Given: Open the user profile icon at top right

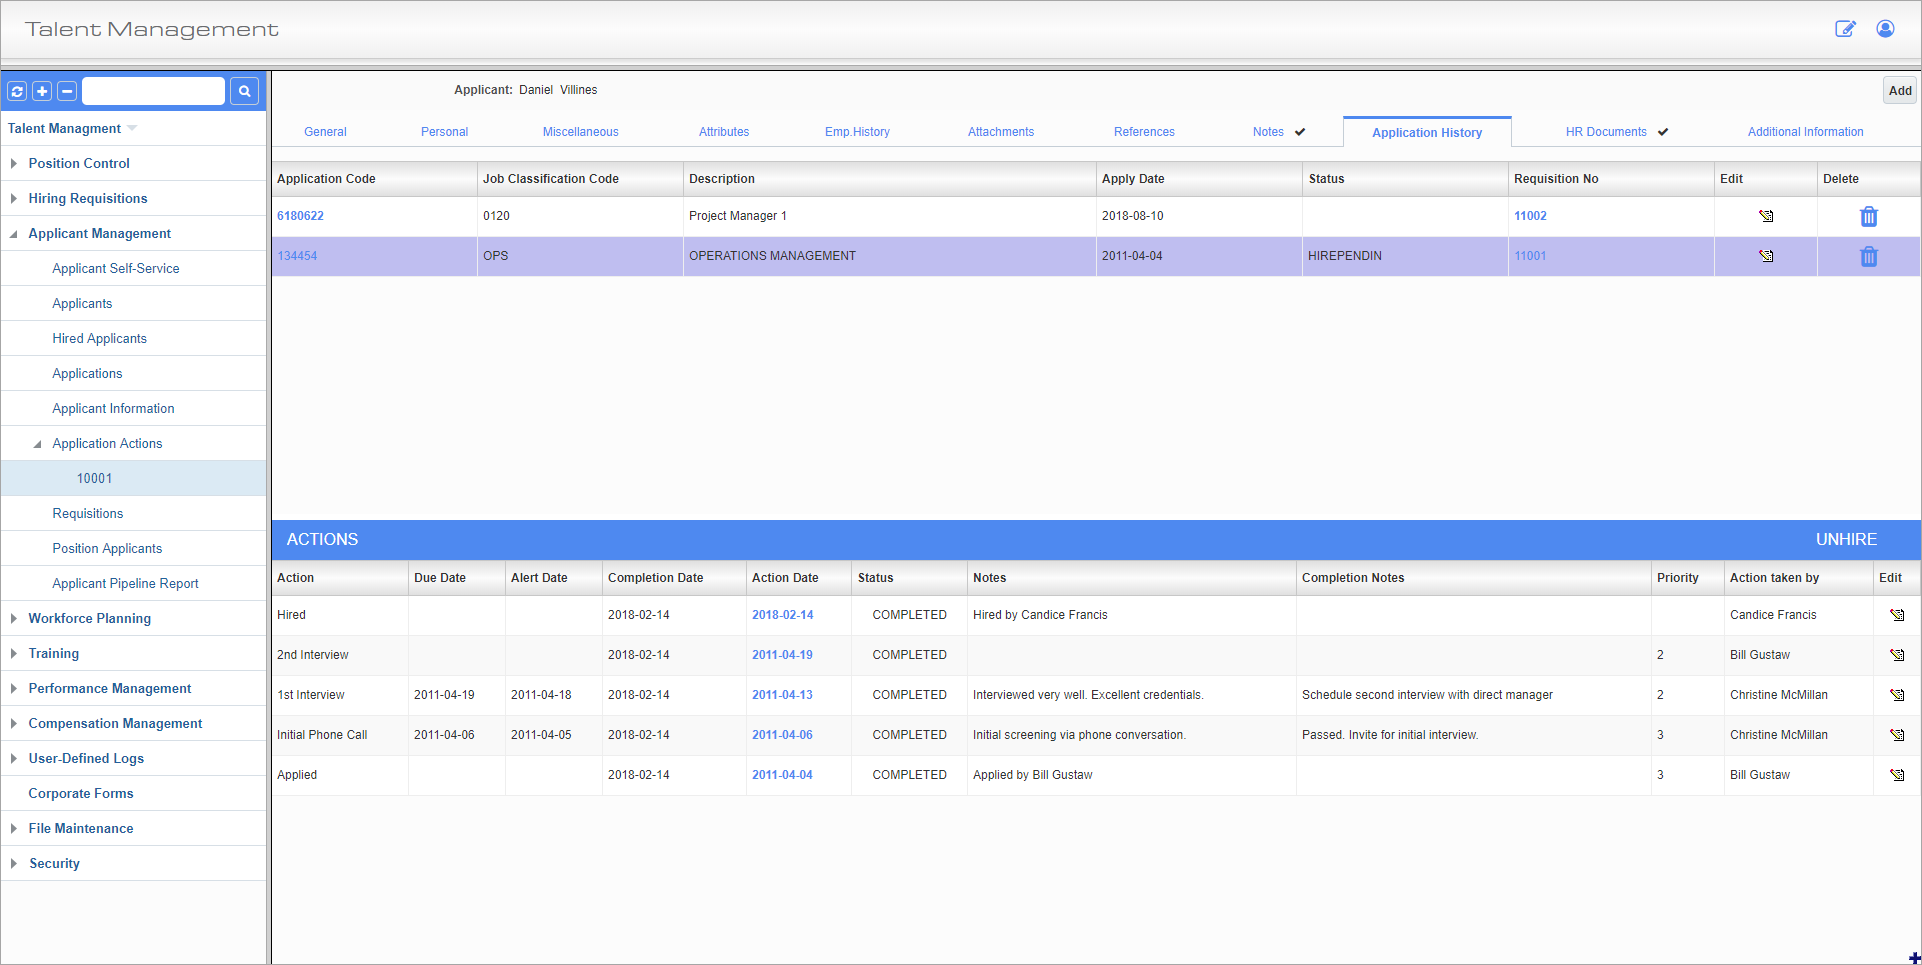Looking at the screenshot, I should (1885, 29).
